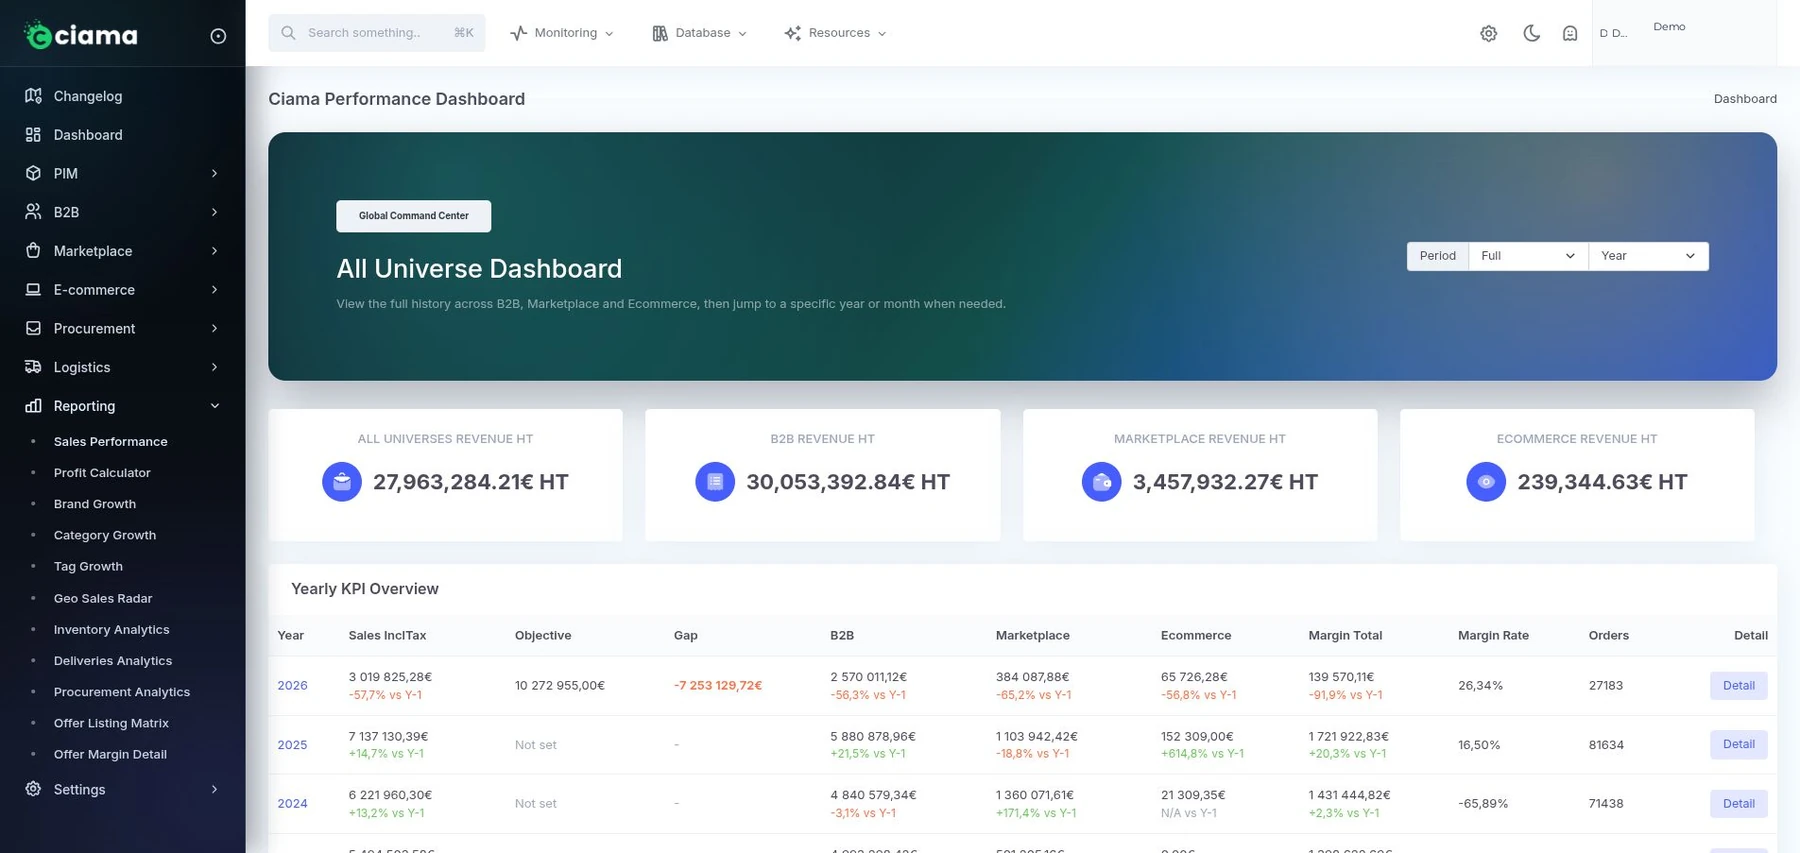
Task: Click the Marketplace revenue wallet icon
Action: point(1102,482)
